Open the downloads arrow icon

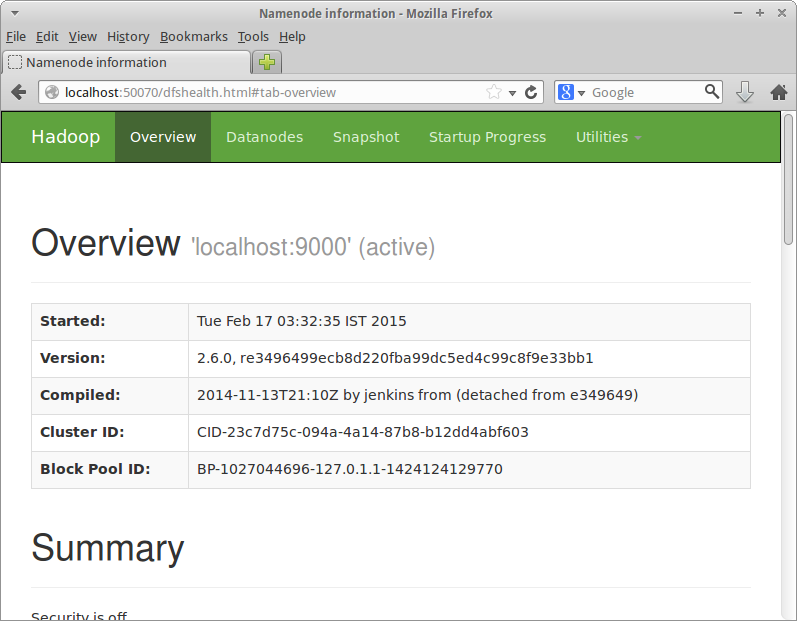pos(745,92)
